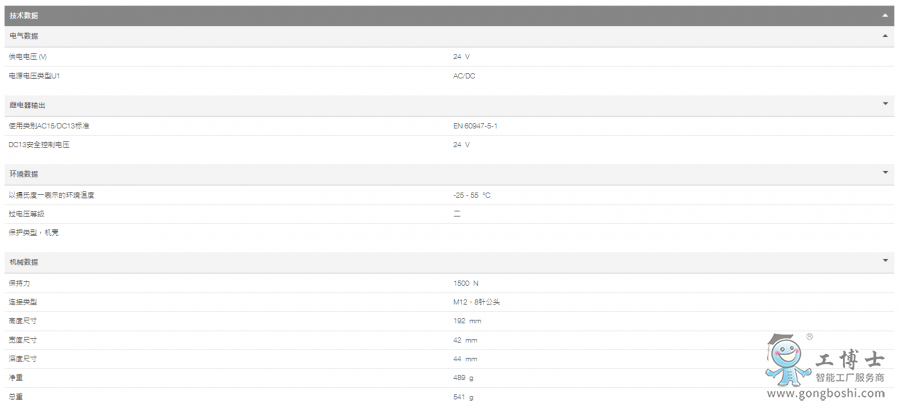Select the 机械数据 section heading
Viewport: 900px width, 413px height.
[x=24, y=262]
